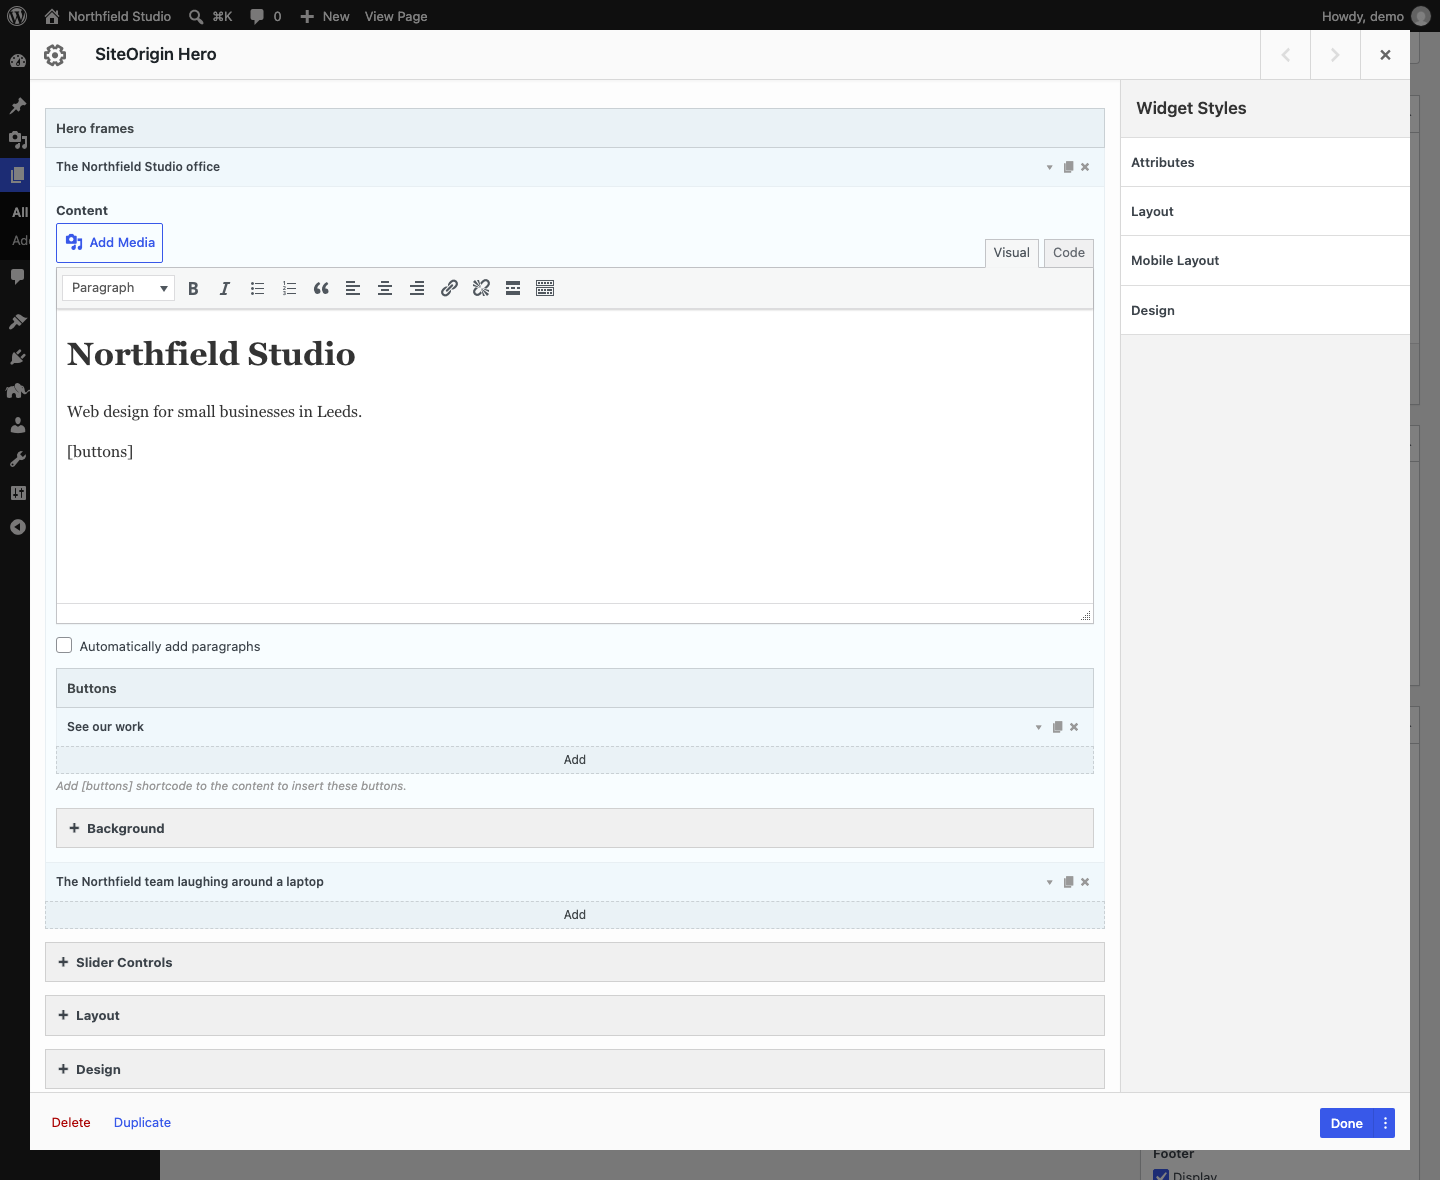
Task: Expand the Background section
Action: click(575, 828)
